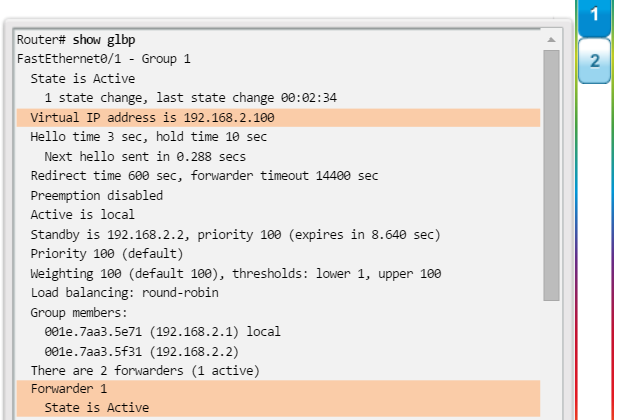Click the member MAC 001e.7aa3.5f31 line
Viewport: 617px width, 420px height.
tap(142, 352)
